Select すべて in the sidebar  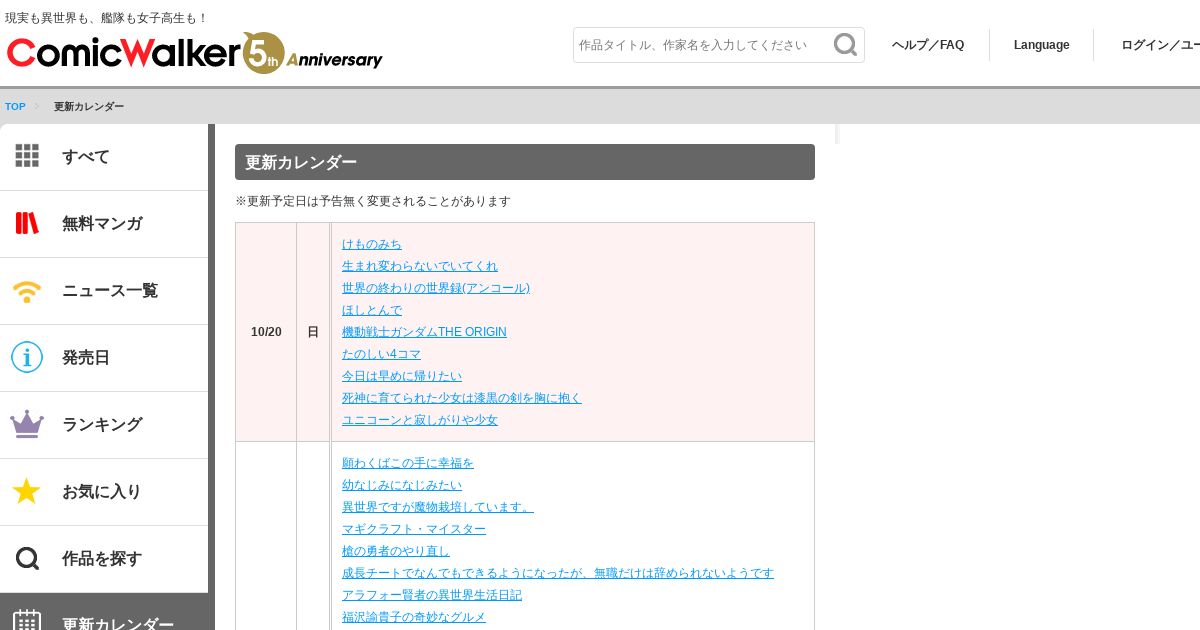tap(104, 157)
